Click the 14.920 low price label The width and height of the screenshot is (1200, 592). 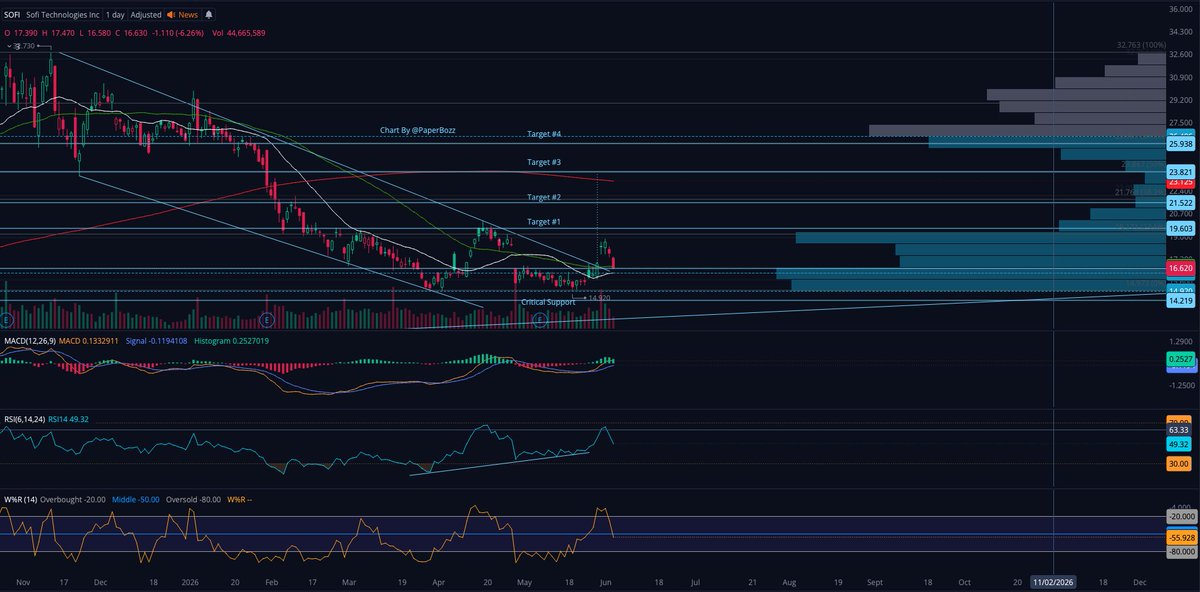click(598, 297)
